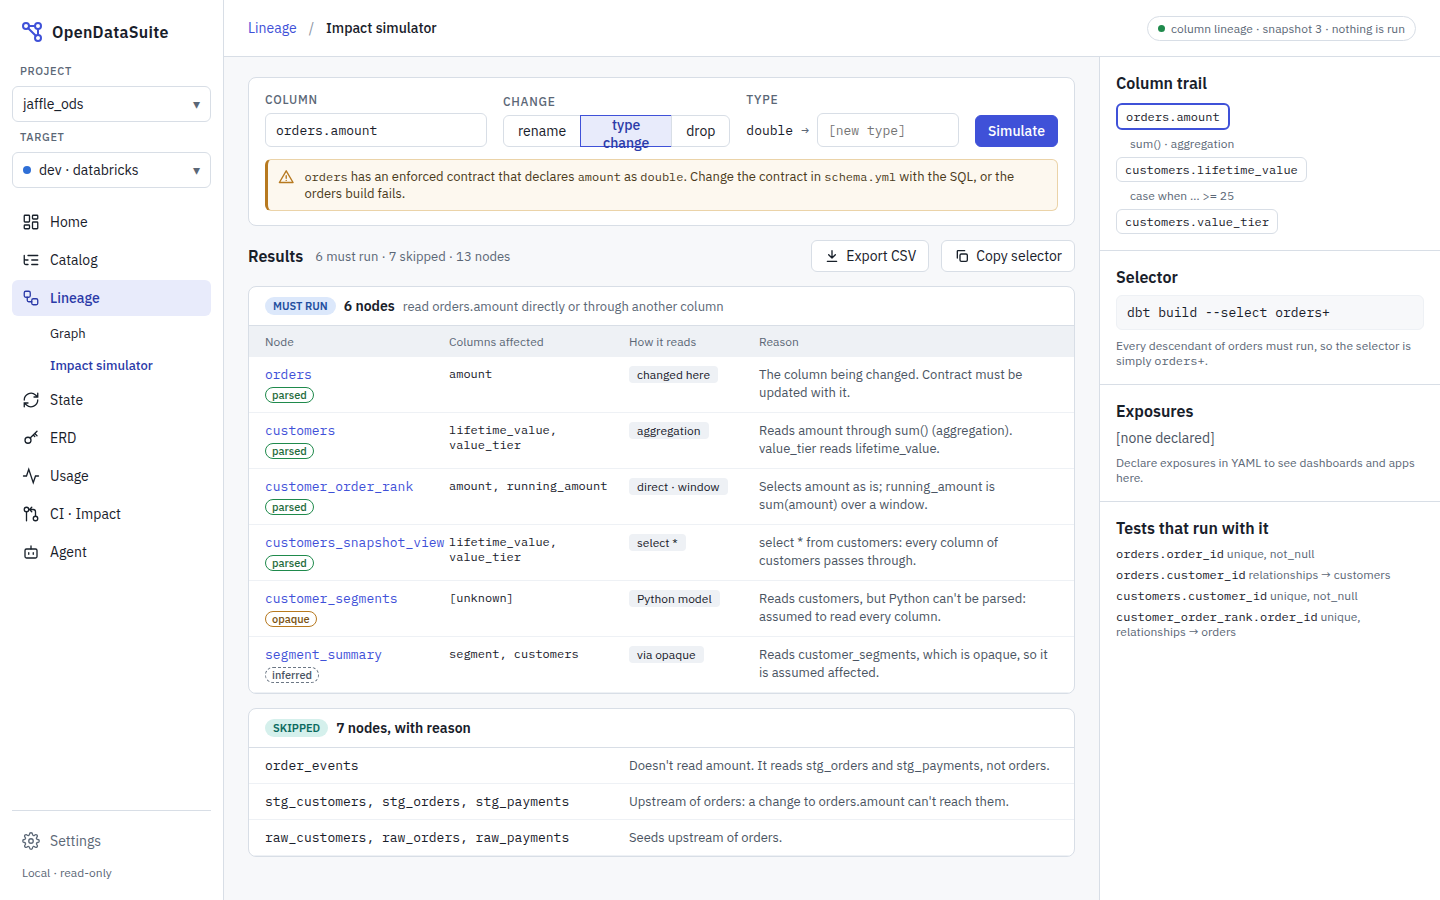Image resolution: width=1440 pixels, height=900 pixels.
Task: Click the order_events skipped row
Action: (661, 766)
